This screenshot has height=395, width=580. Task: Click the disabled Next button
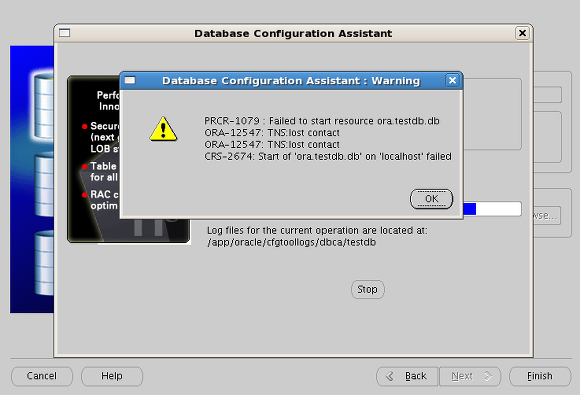[470, 377]
